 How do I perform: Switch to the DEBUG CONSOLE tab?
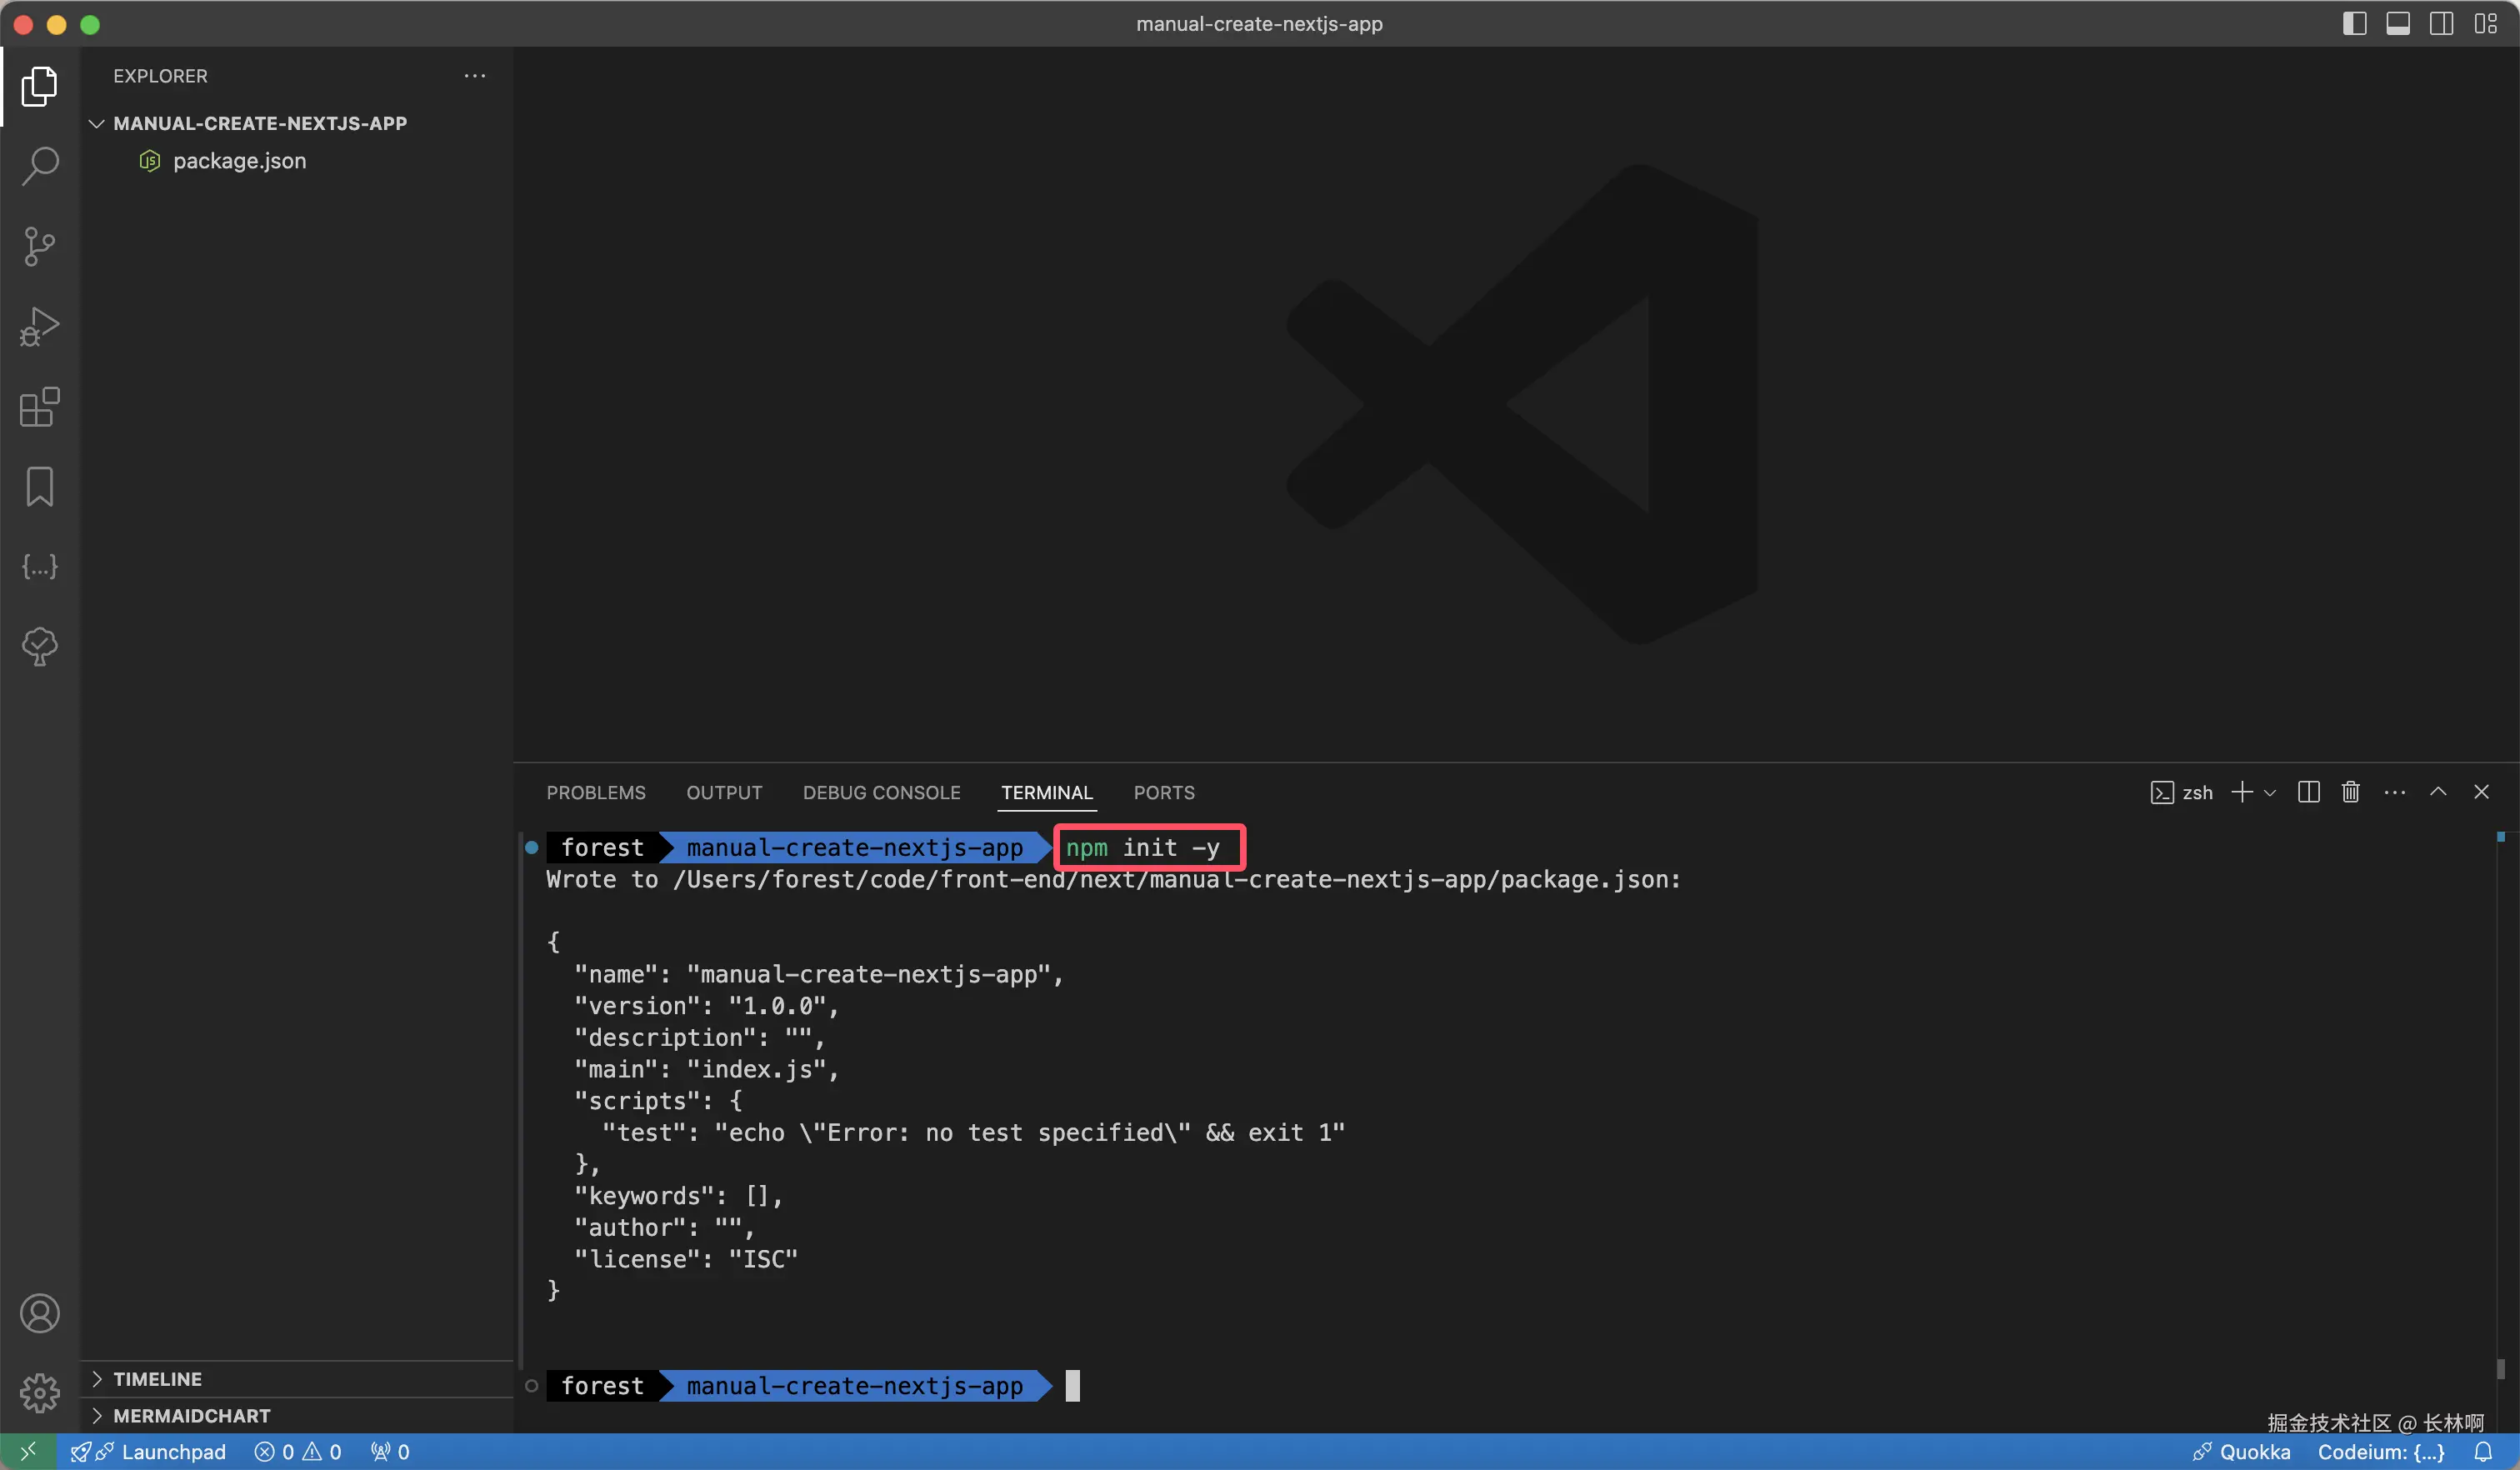[x=881, y=792]
